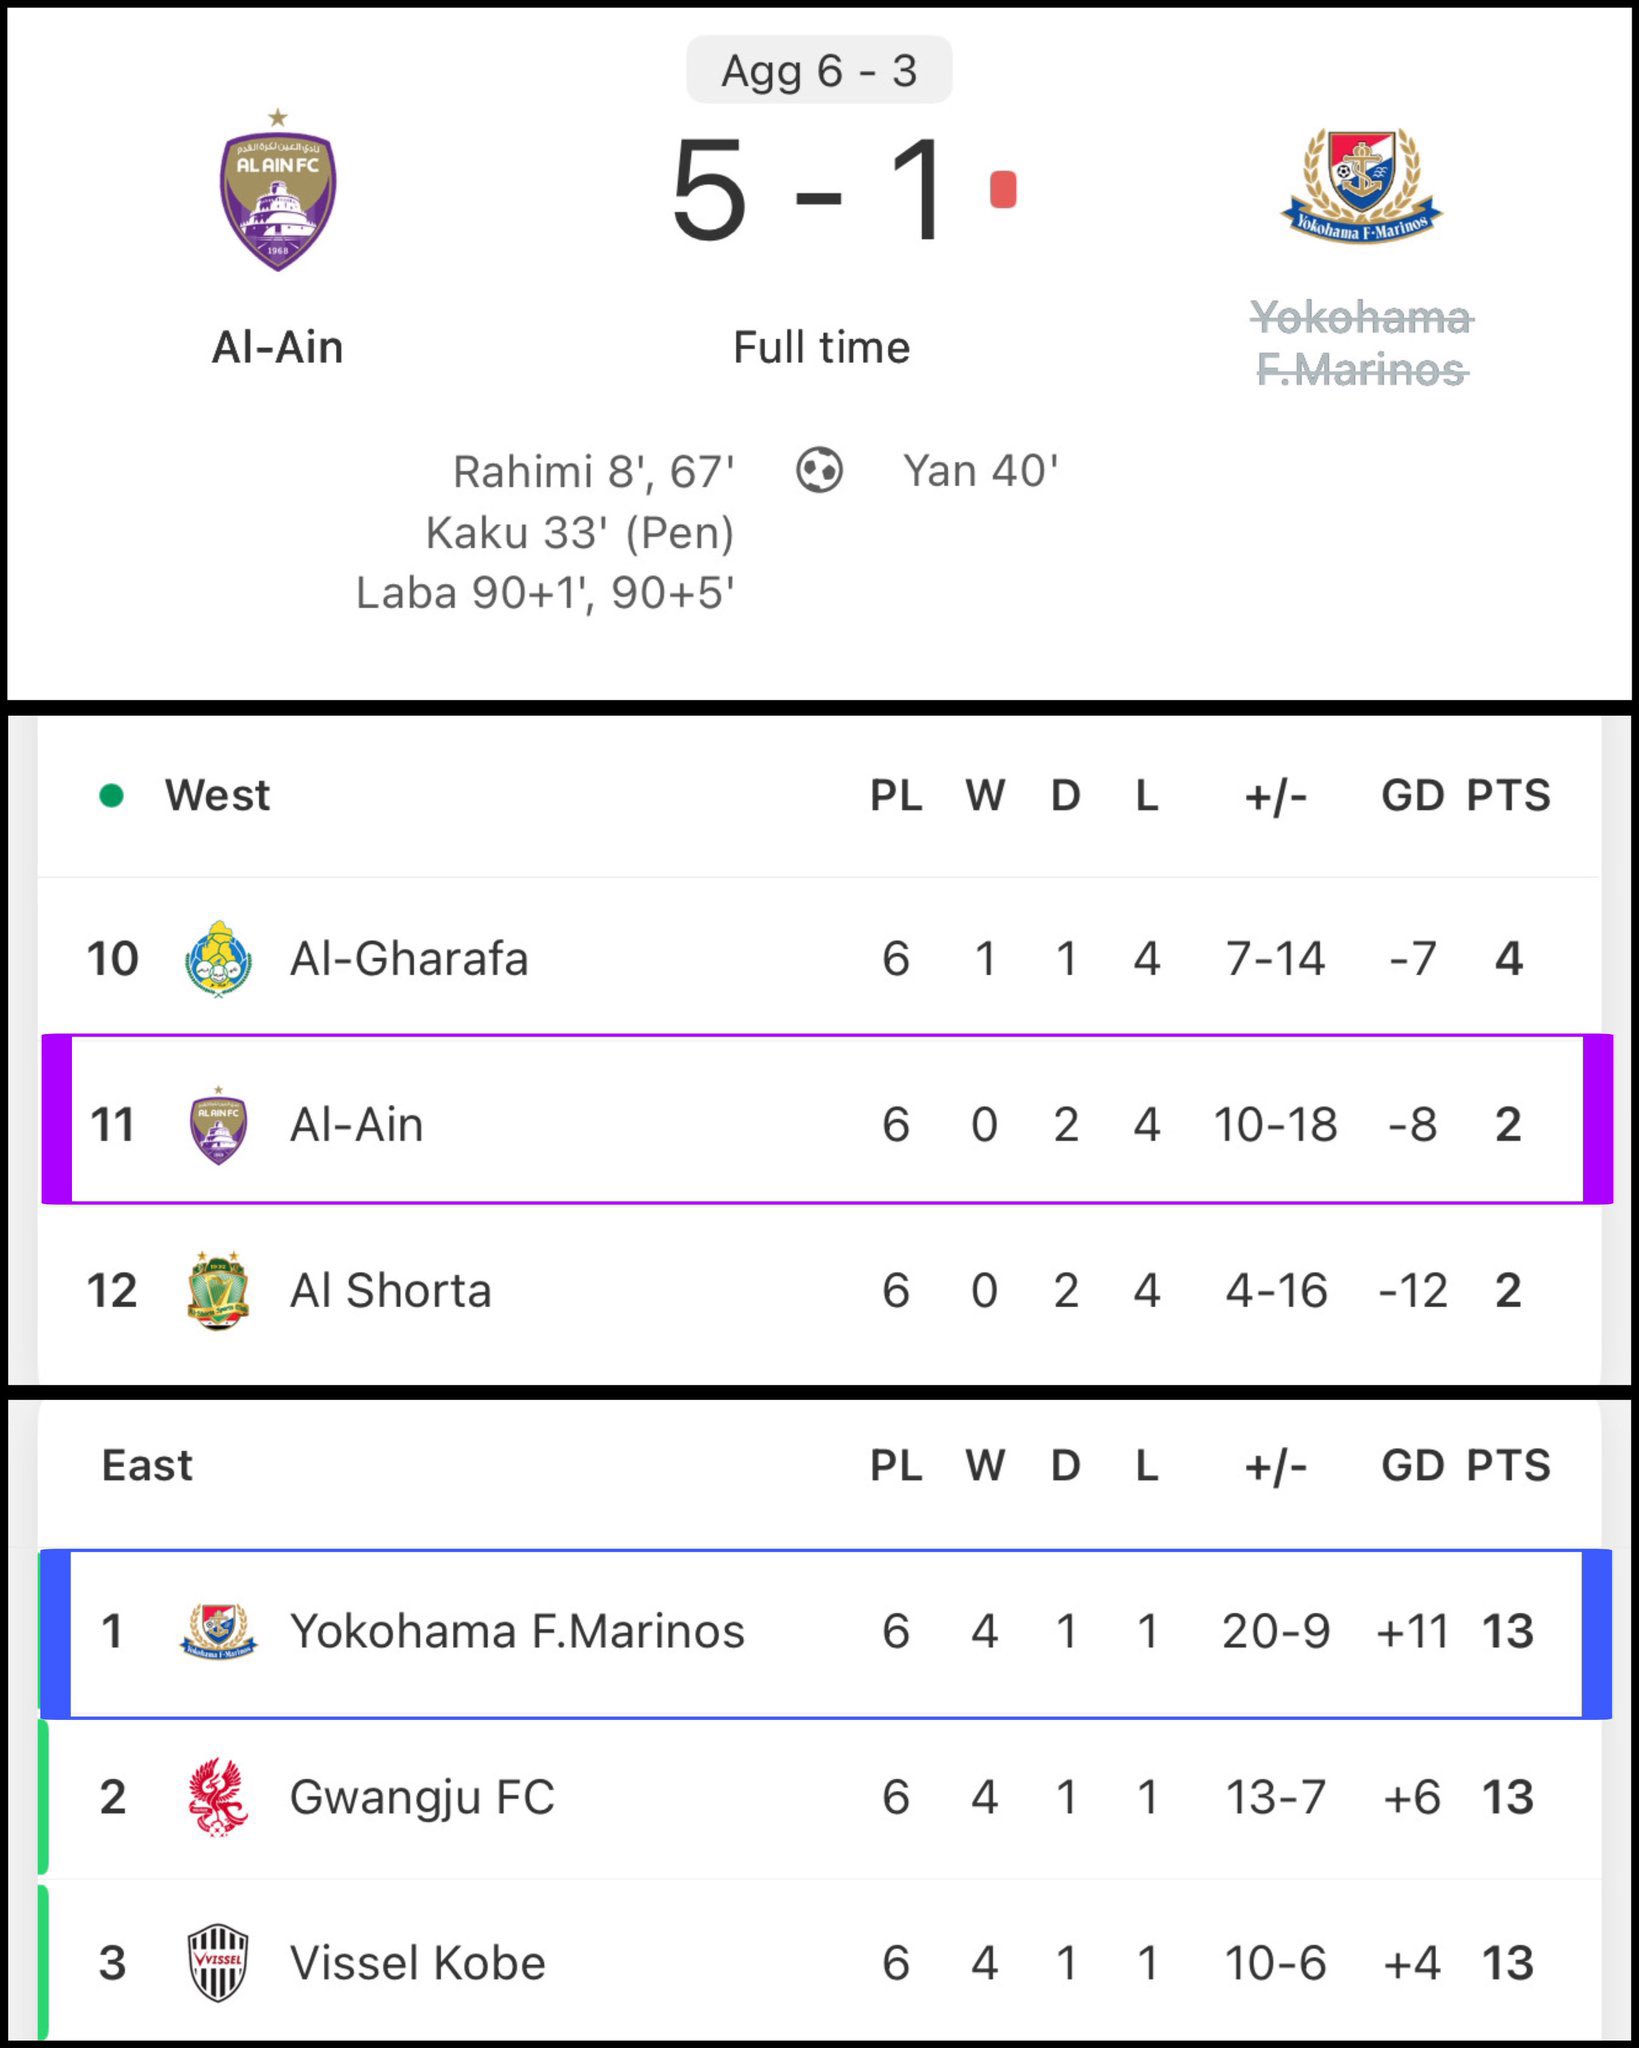Click the Al-Gharafa club logo
Image resolution: width=1639 pixels, height=2048 pixels.
pyautogui.click(x=218, y=960)
